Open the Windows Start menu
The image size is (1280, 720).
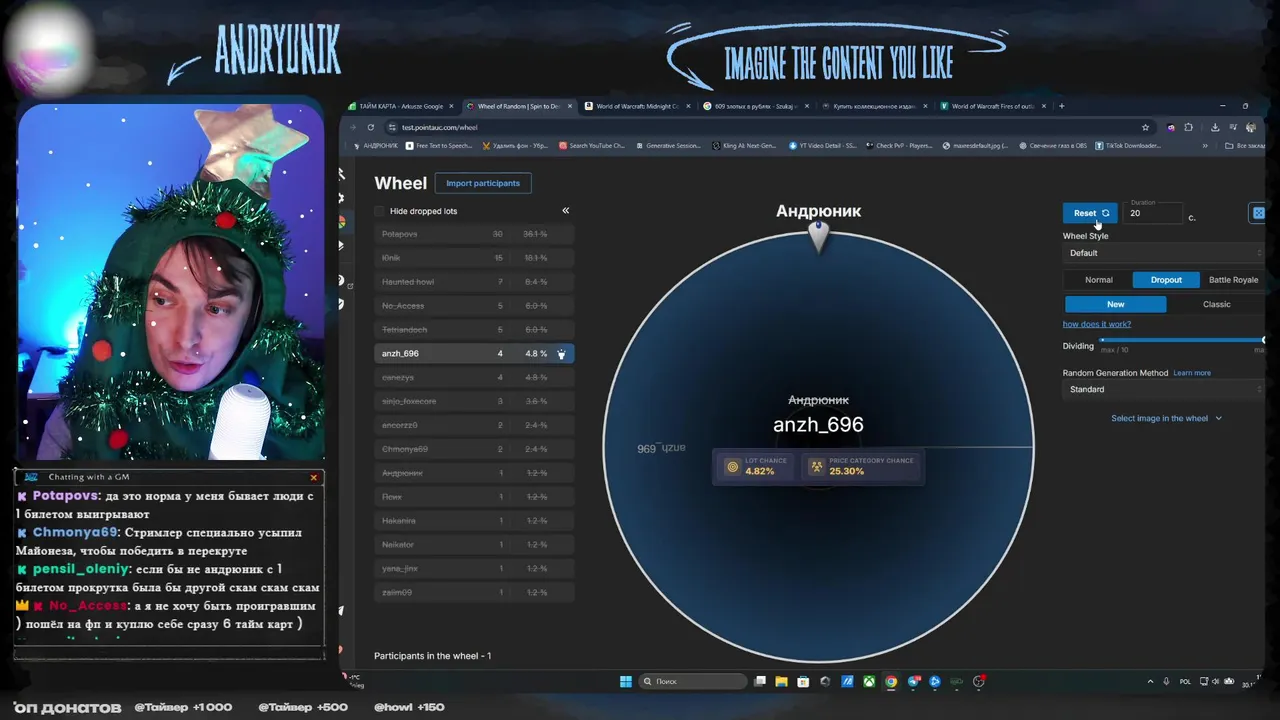(626, 682)
